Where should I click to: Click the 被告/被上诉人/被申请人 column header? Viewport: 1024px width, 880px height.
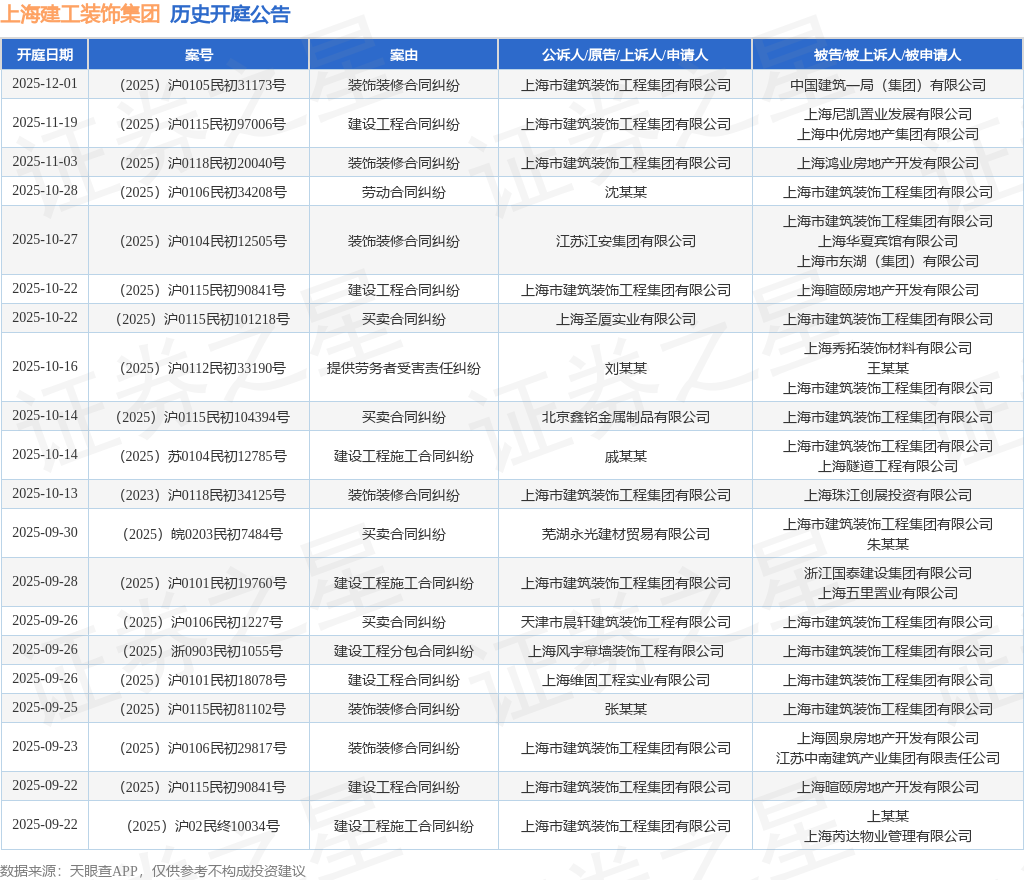888,55
